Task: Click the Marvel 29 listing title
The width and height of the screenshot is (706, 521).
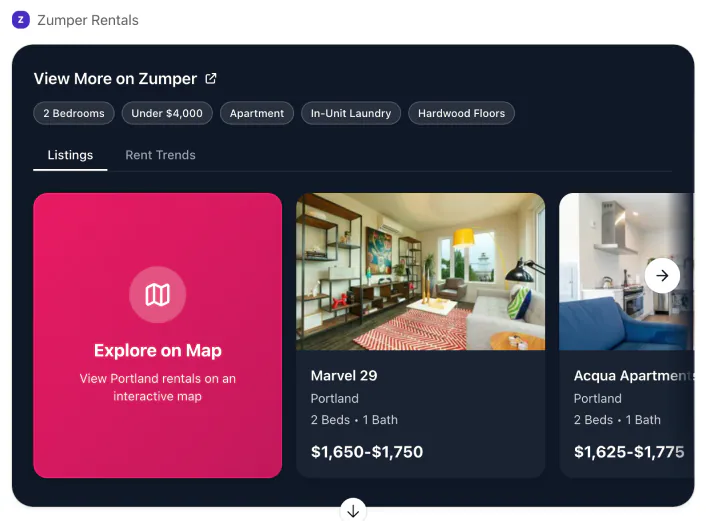Action: click(344, 376)
